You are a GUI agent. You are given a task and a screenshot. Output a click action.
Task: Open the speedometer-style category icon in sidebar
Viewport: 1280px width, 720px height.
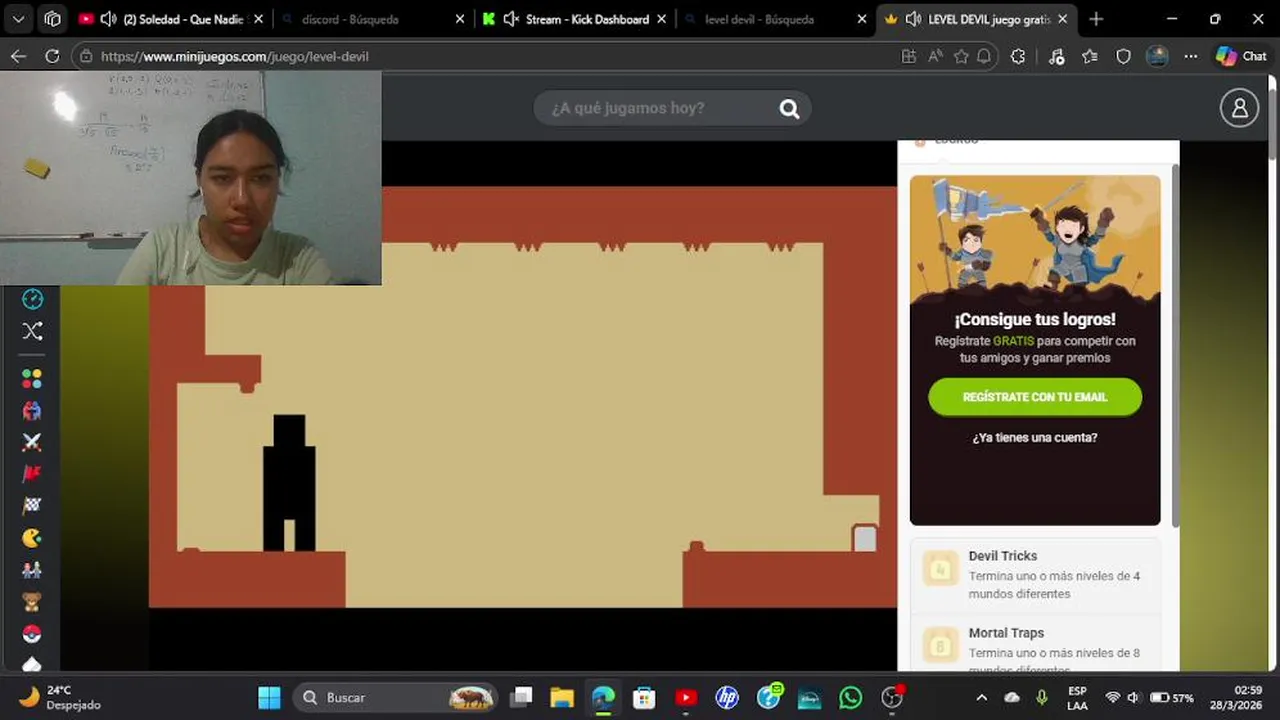pyautogui.click(x=32, y=299)
